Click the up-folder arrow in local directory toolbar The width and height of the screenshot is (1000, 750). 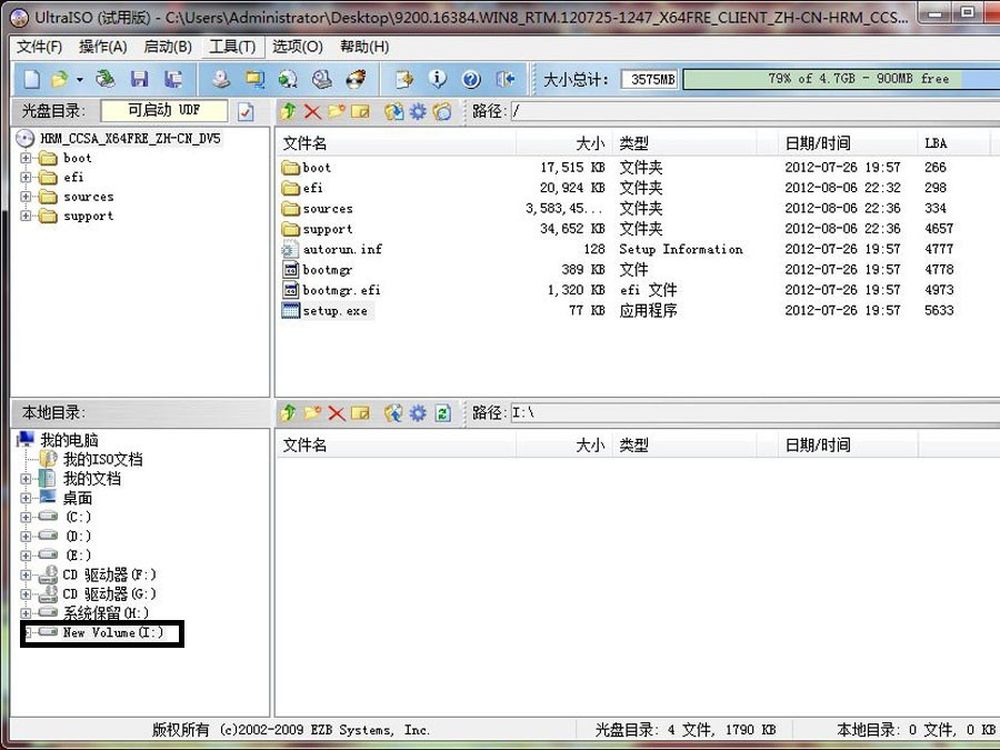(288, 413)
